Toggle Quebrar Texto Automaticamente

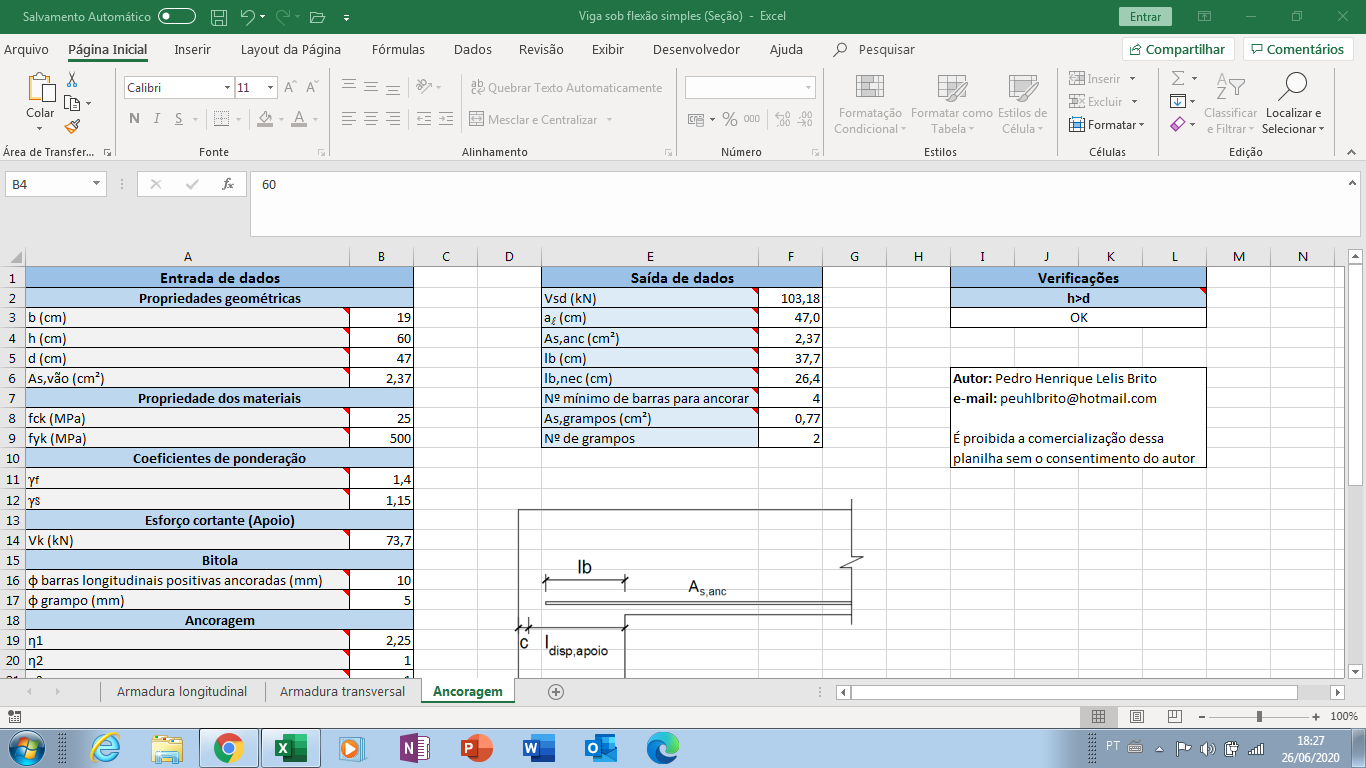pos(566,88)
